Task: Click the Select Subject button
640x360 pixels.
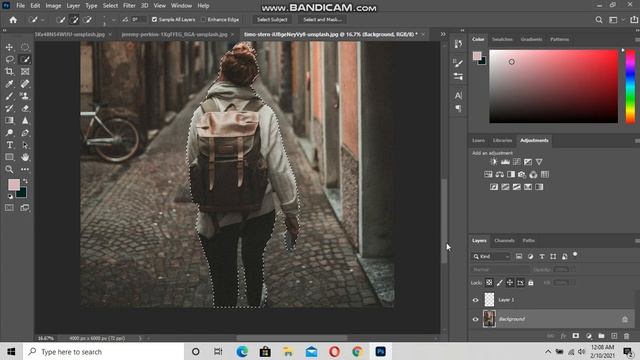Action: coord(272,20)
